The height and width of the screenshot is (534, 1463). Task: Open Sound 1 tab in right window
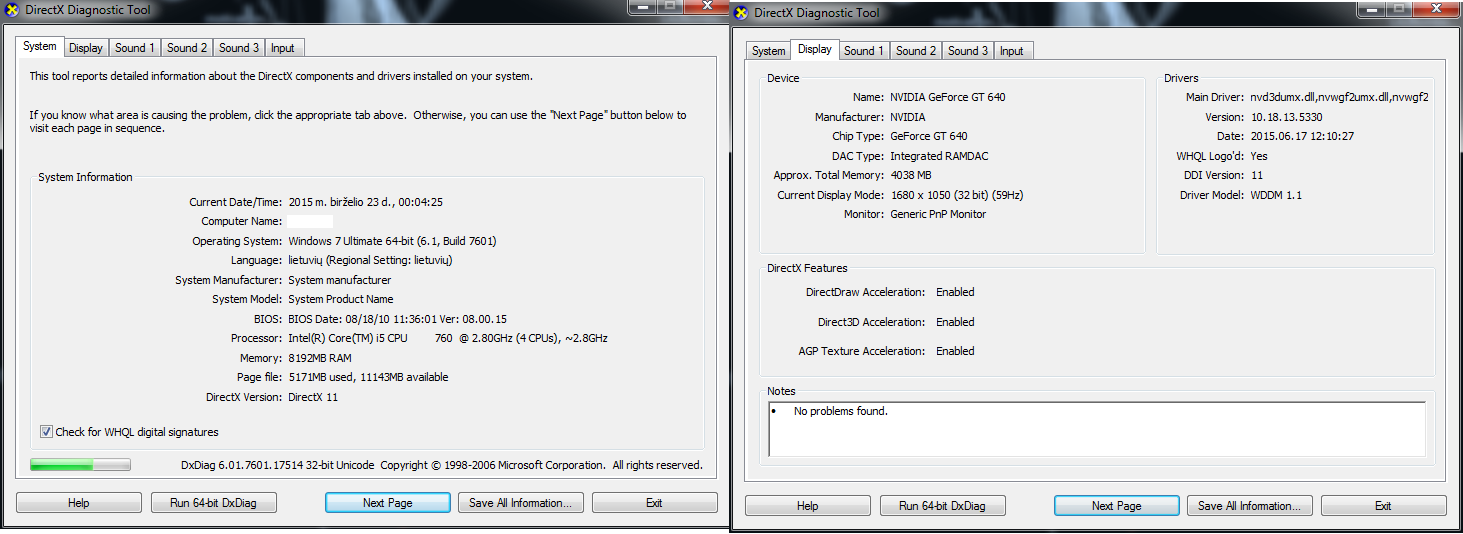(864, 51)
